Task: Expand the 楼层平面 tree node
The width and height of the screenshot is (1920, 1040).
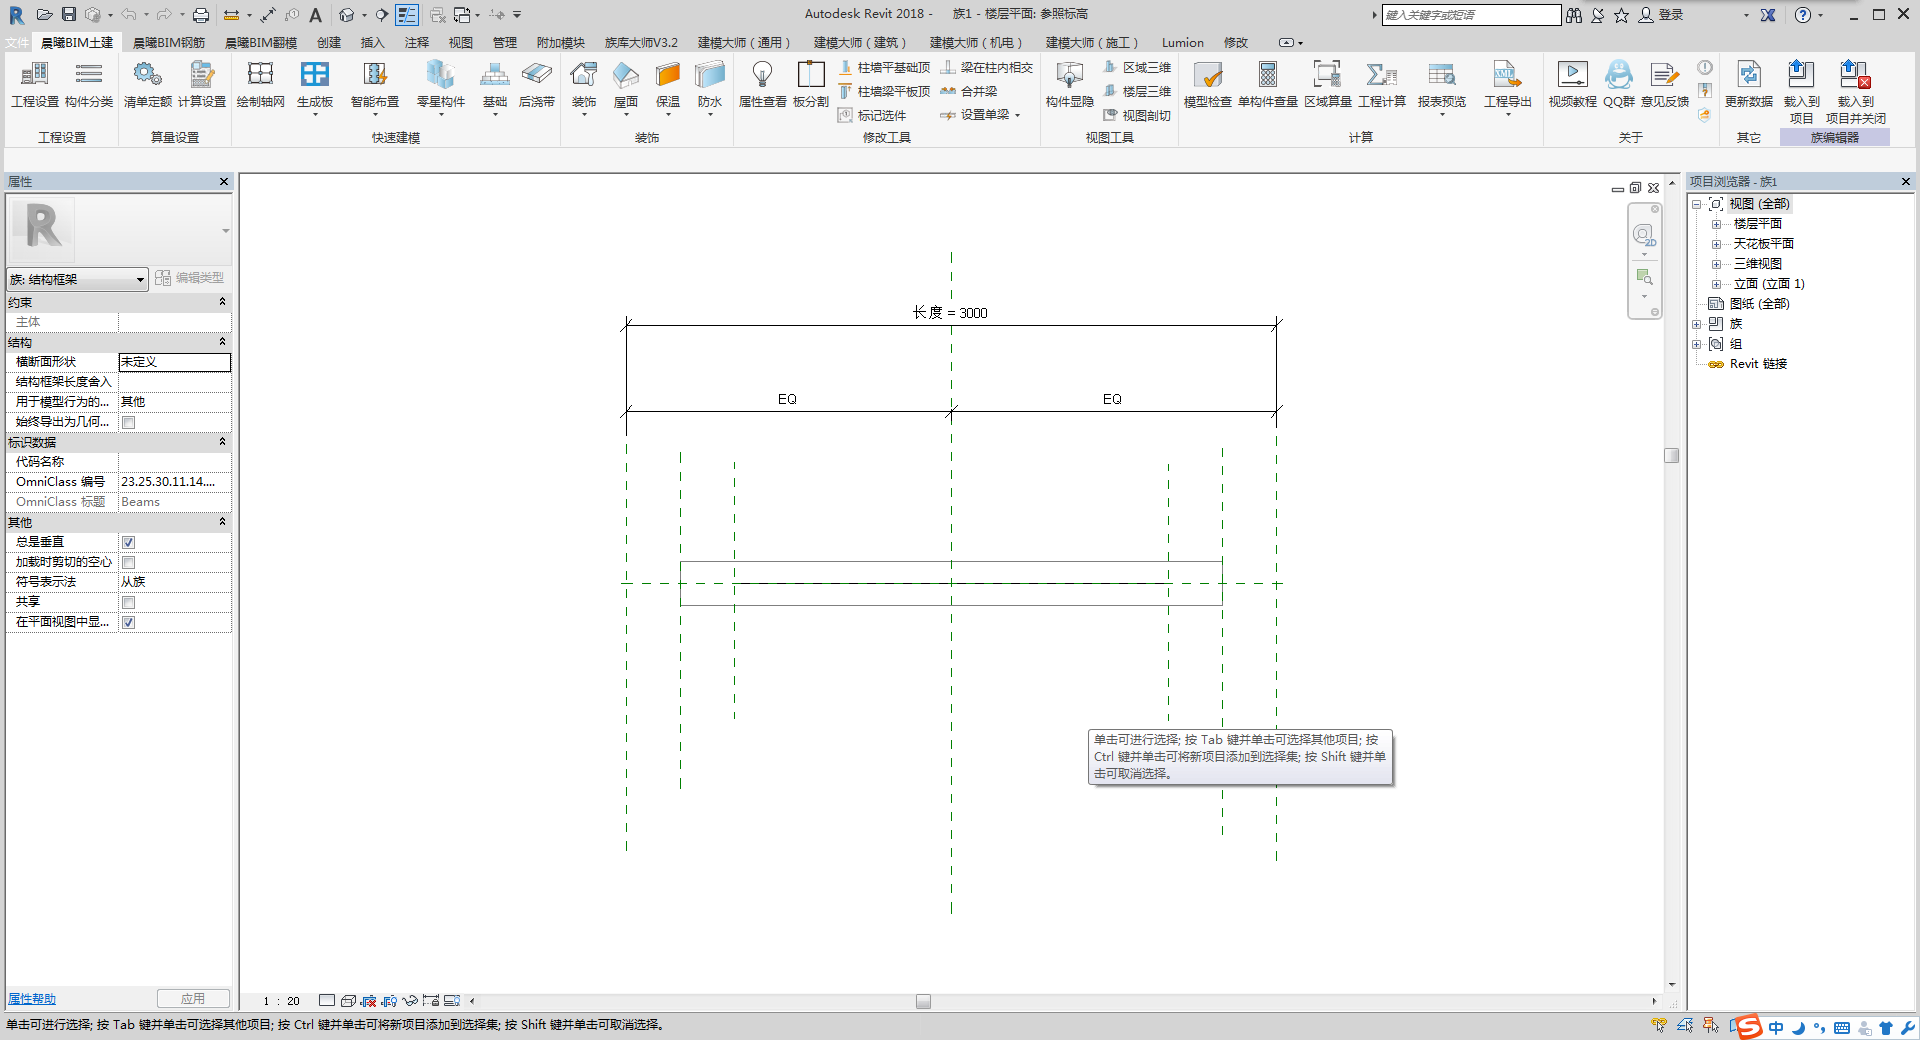Action: [x=1716, y=224]
